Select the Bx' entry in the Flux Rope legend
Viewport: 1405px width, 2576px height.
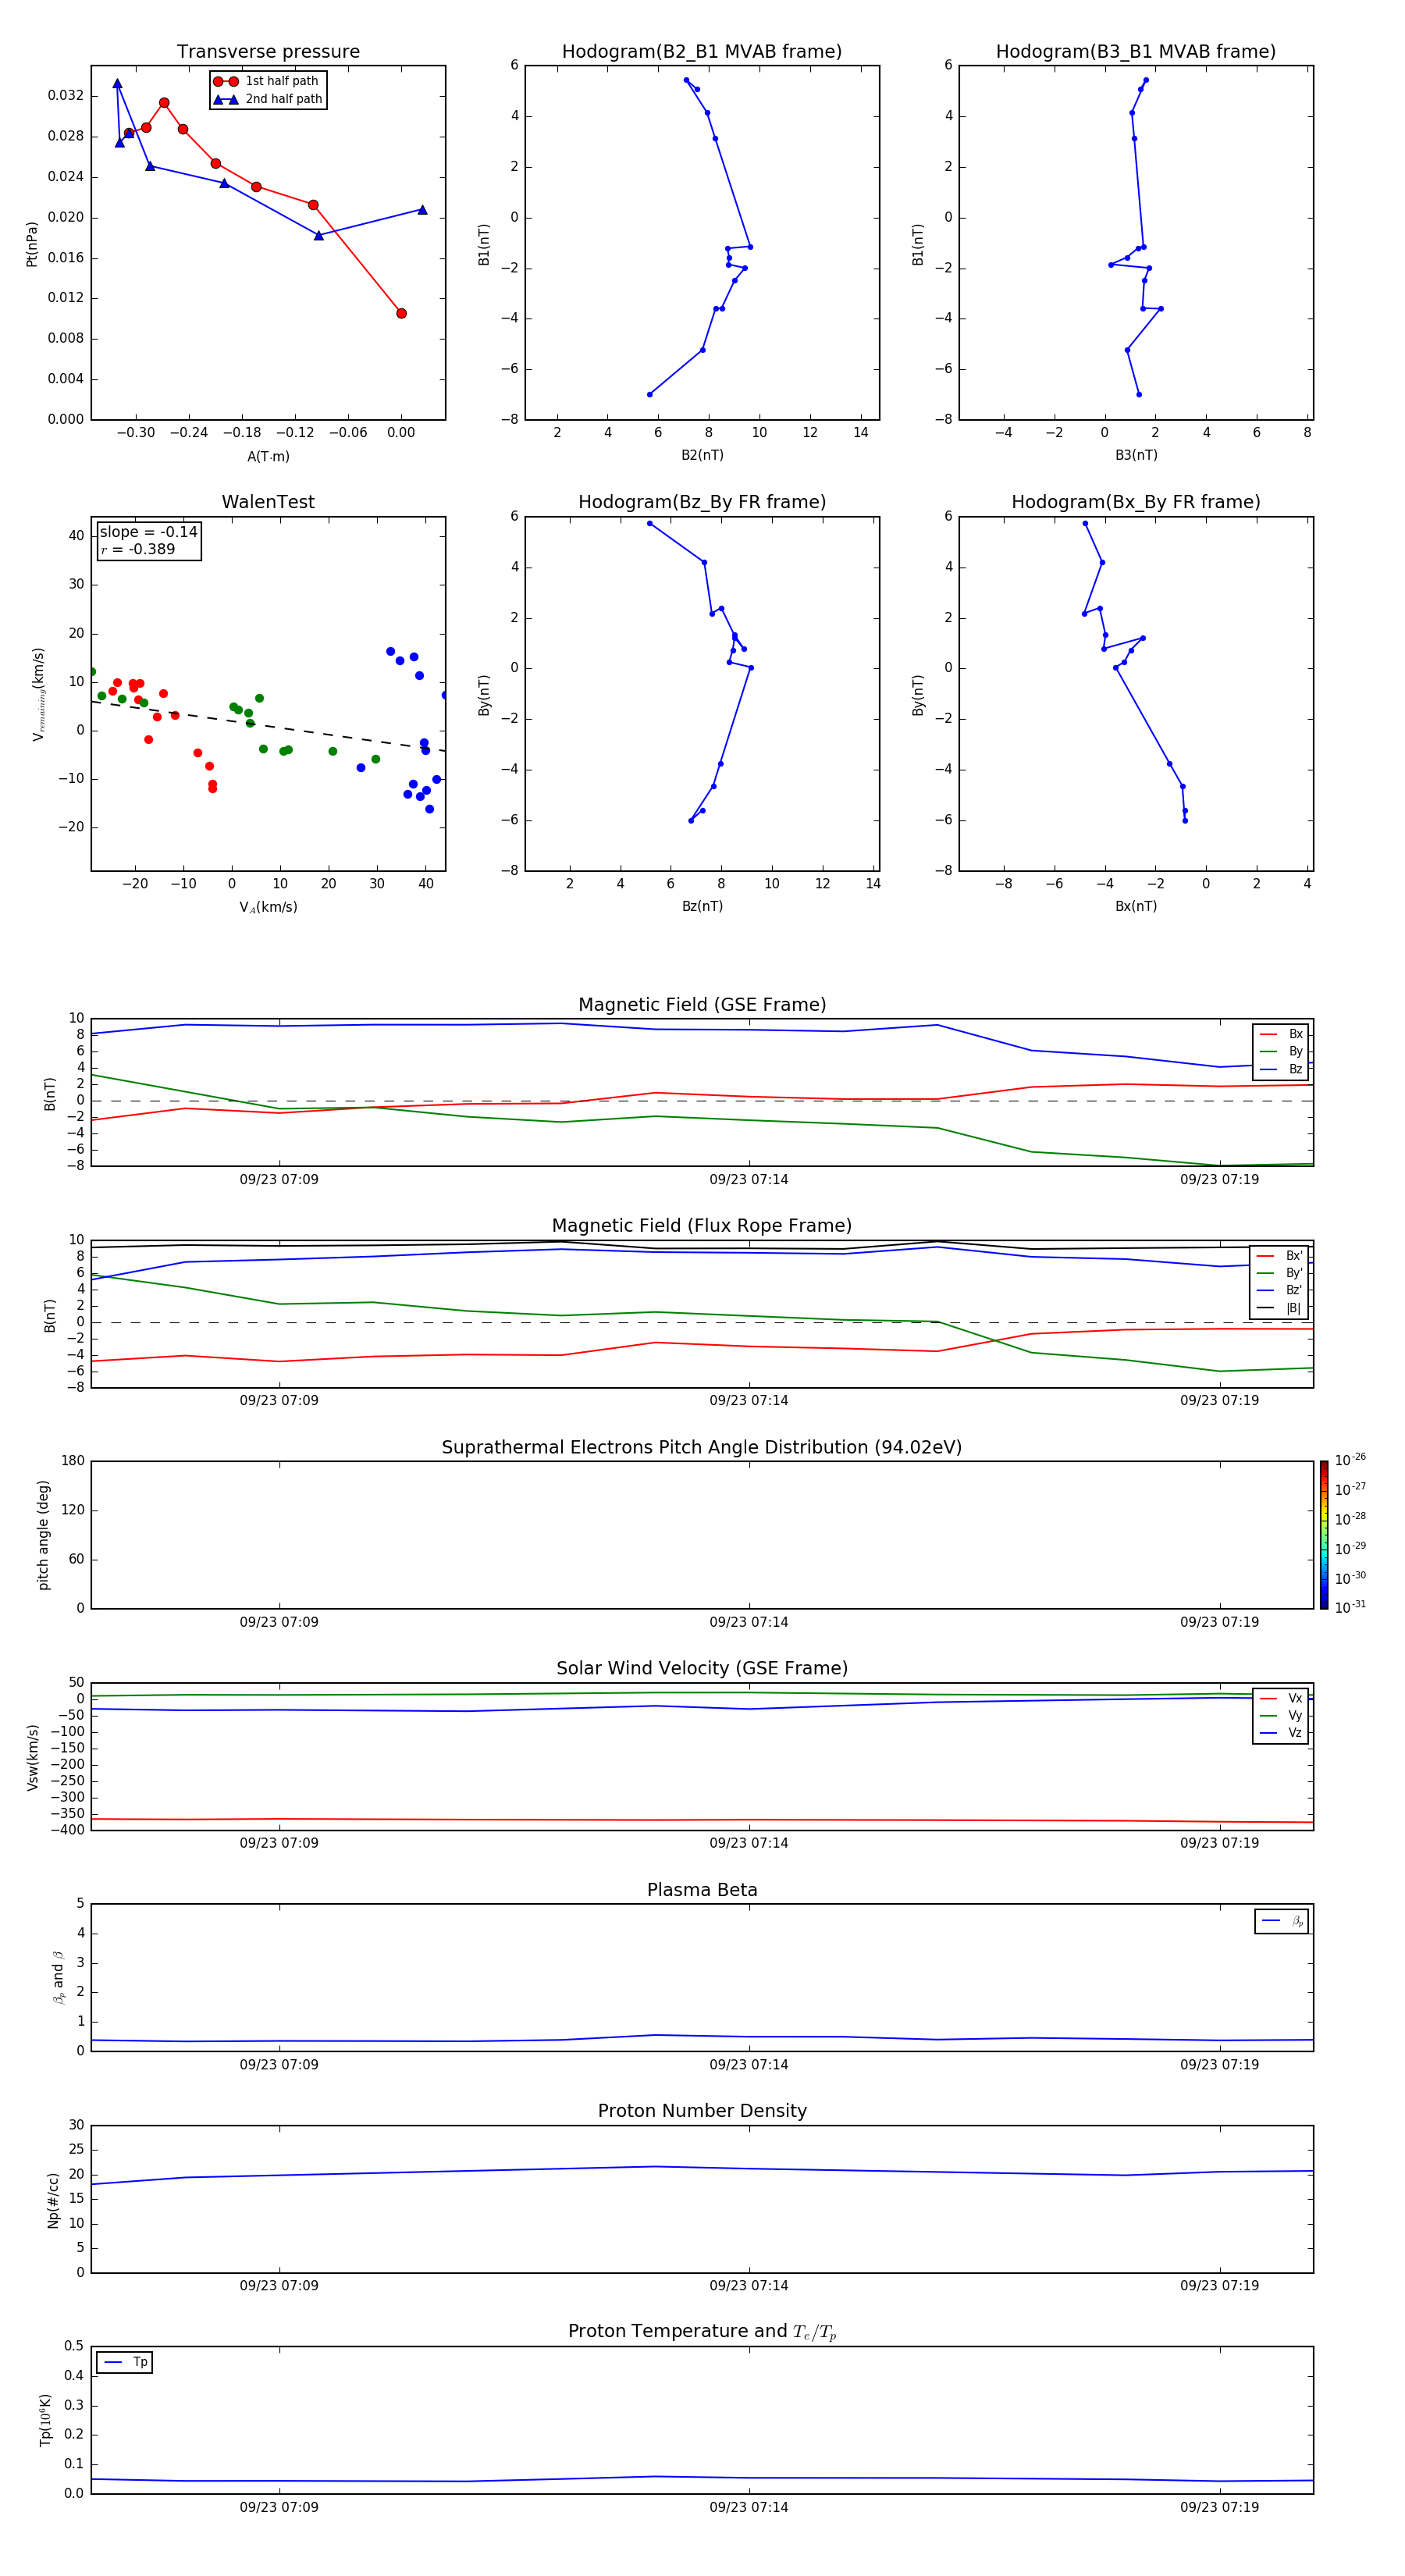coord(1280,1256)
